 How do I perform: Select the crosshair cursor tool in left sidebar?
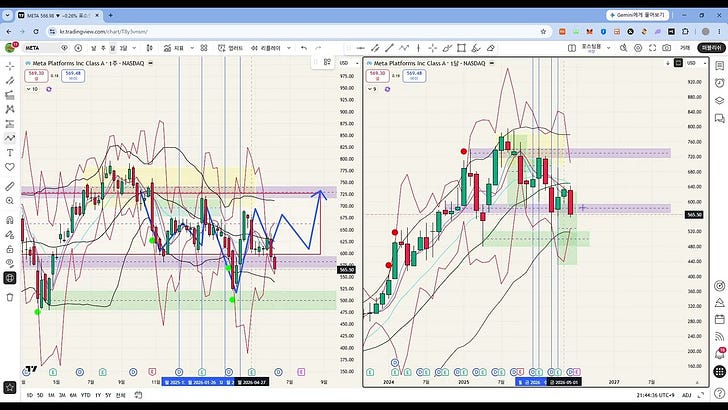(10, 66)
